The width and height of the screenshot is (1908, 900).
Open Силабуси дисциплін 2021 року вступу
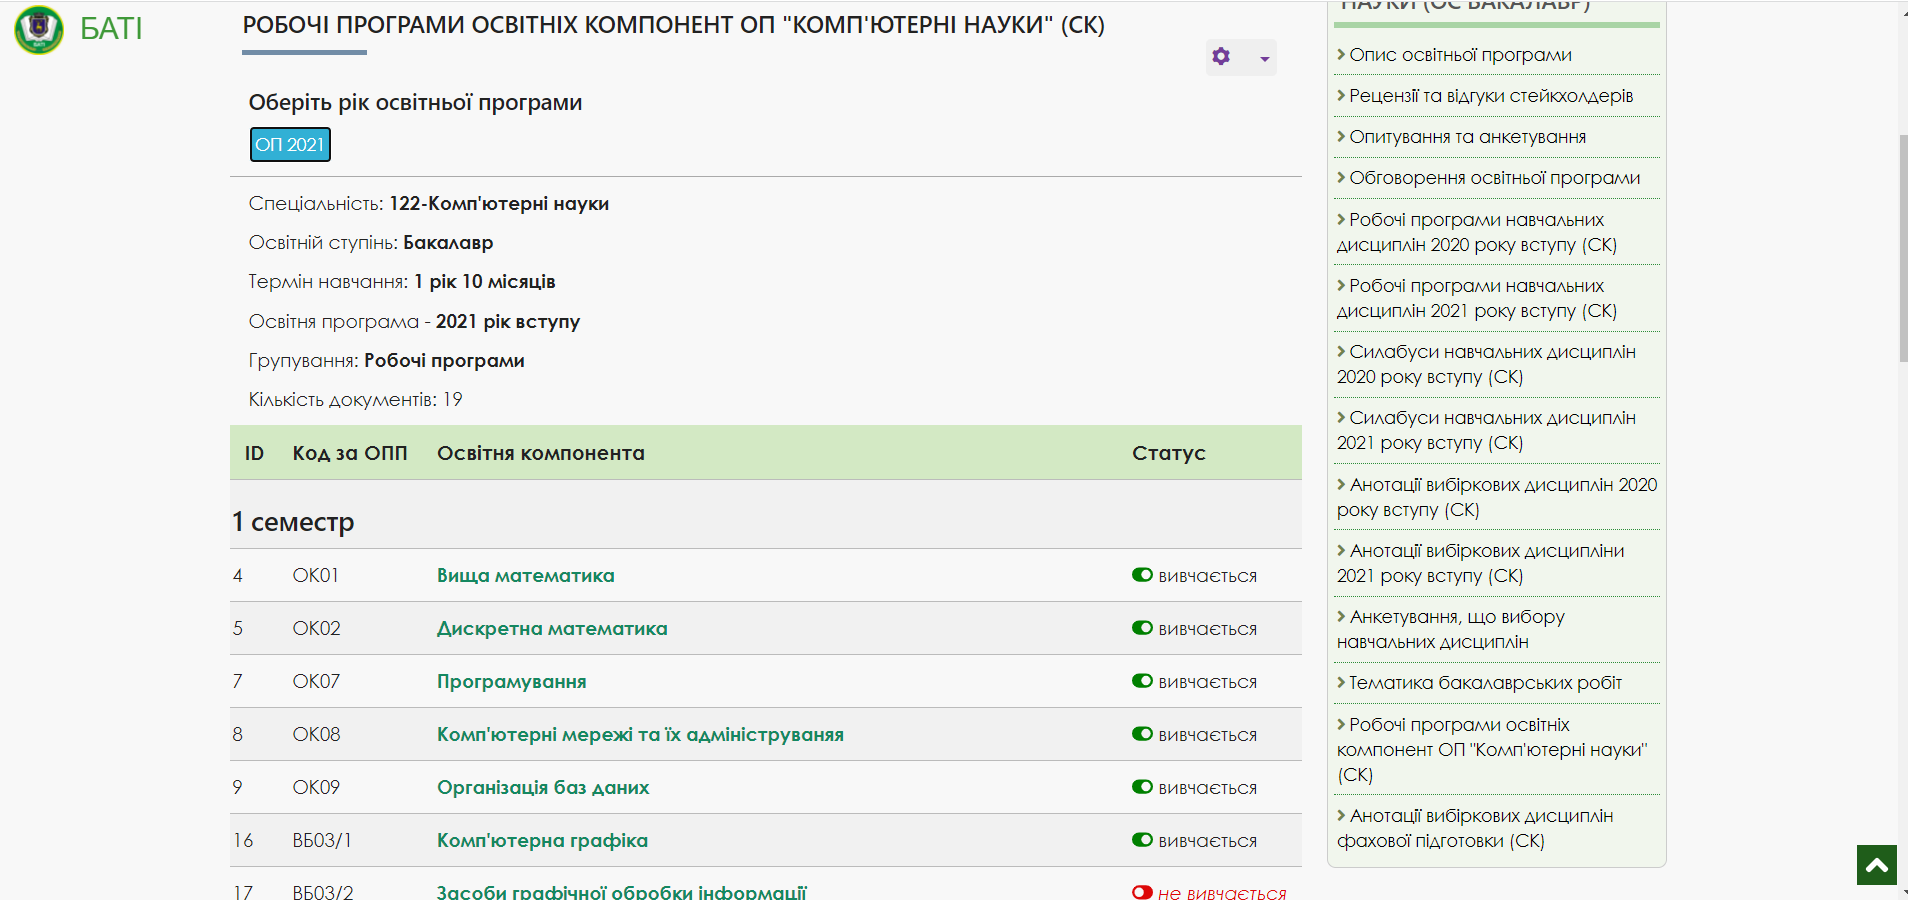pos(1487,430)
